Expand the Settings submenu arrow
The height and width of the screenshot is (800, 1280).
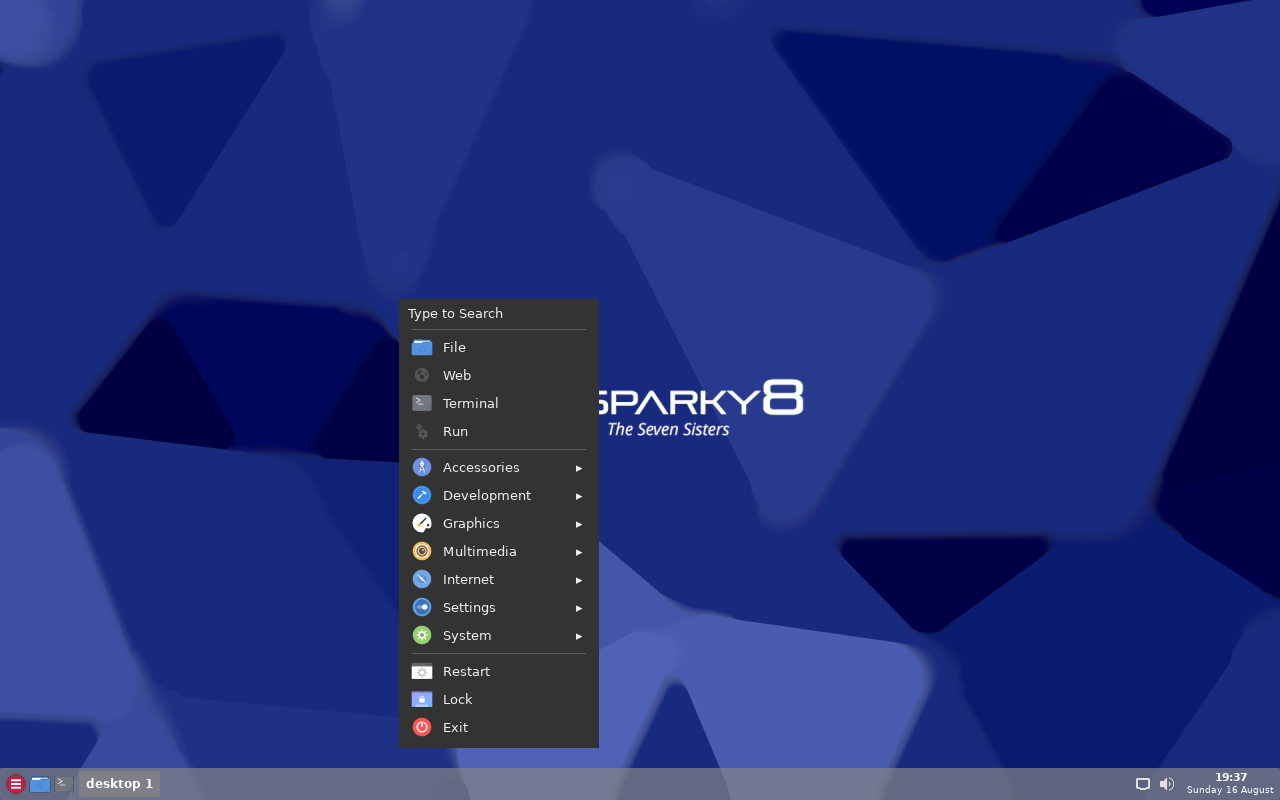(x=579, y=607)
